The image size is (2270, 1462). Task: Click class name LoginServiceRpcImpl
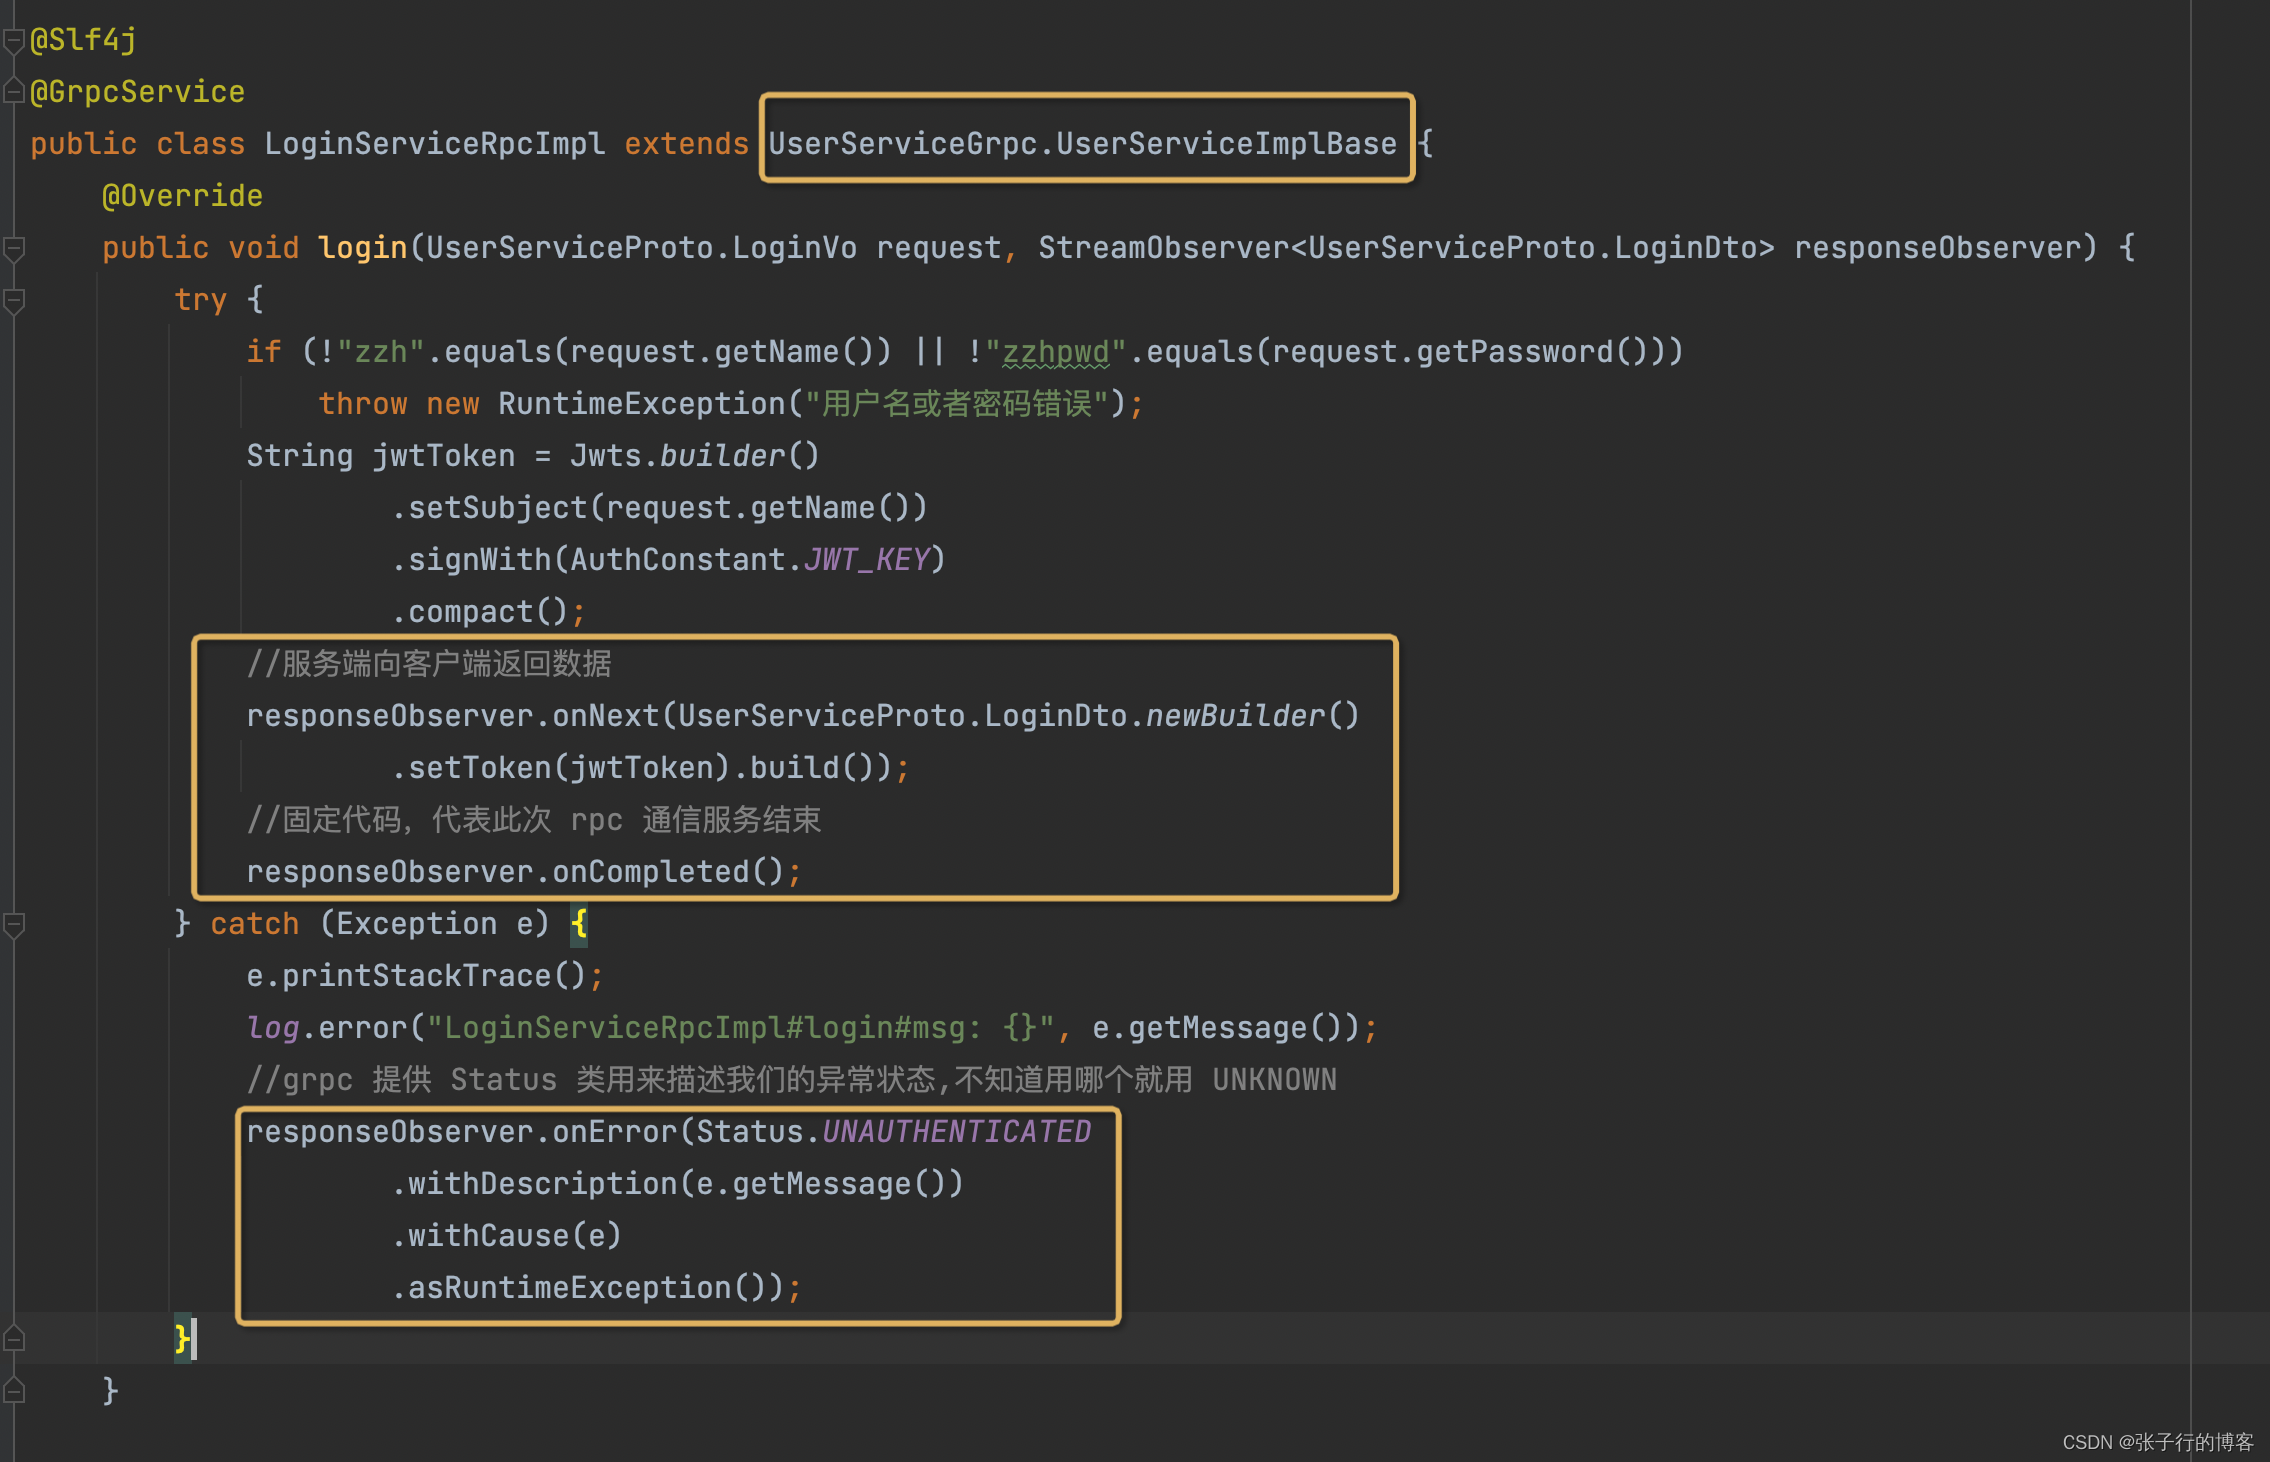pos(435,144)
